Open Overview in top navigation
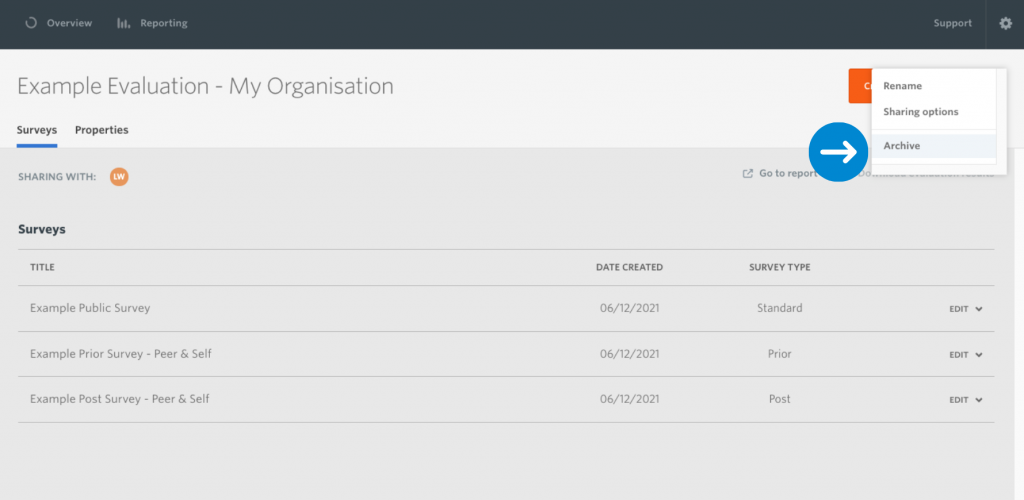Viewport: 1024px width, 500px height. 69,23
